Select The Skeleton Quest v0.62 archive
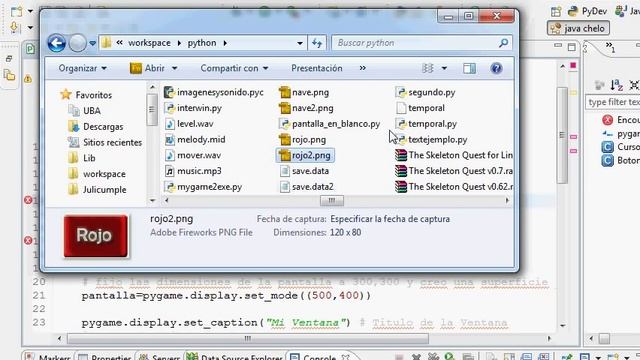This screenshot has width=640, height=360. [x=454, y=187]
